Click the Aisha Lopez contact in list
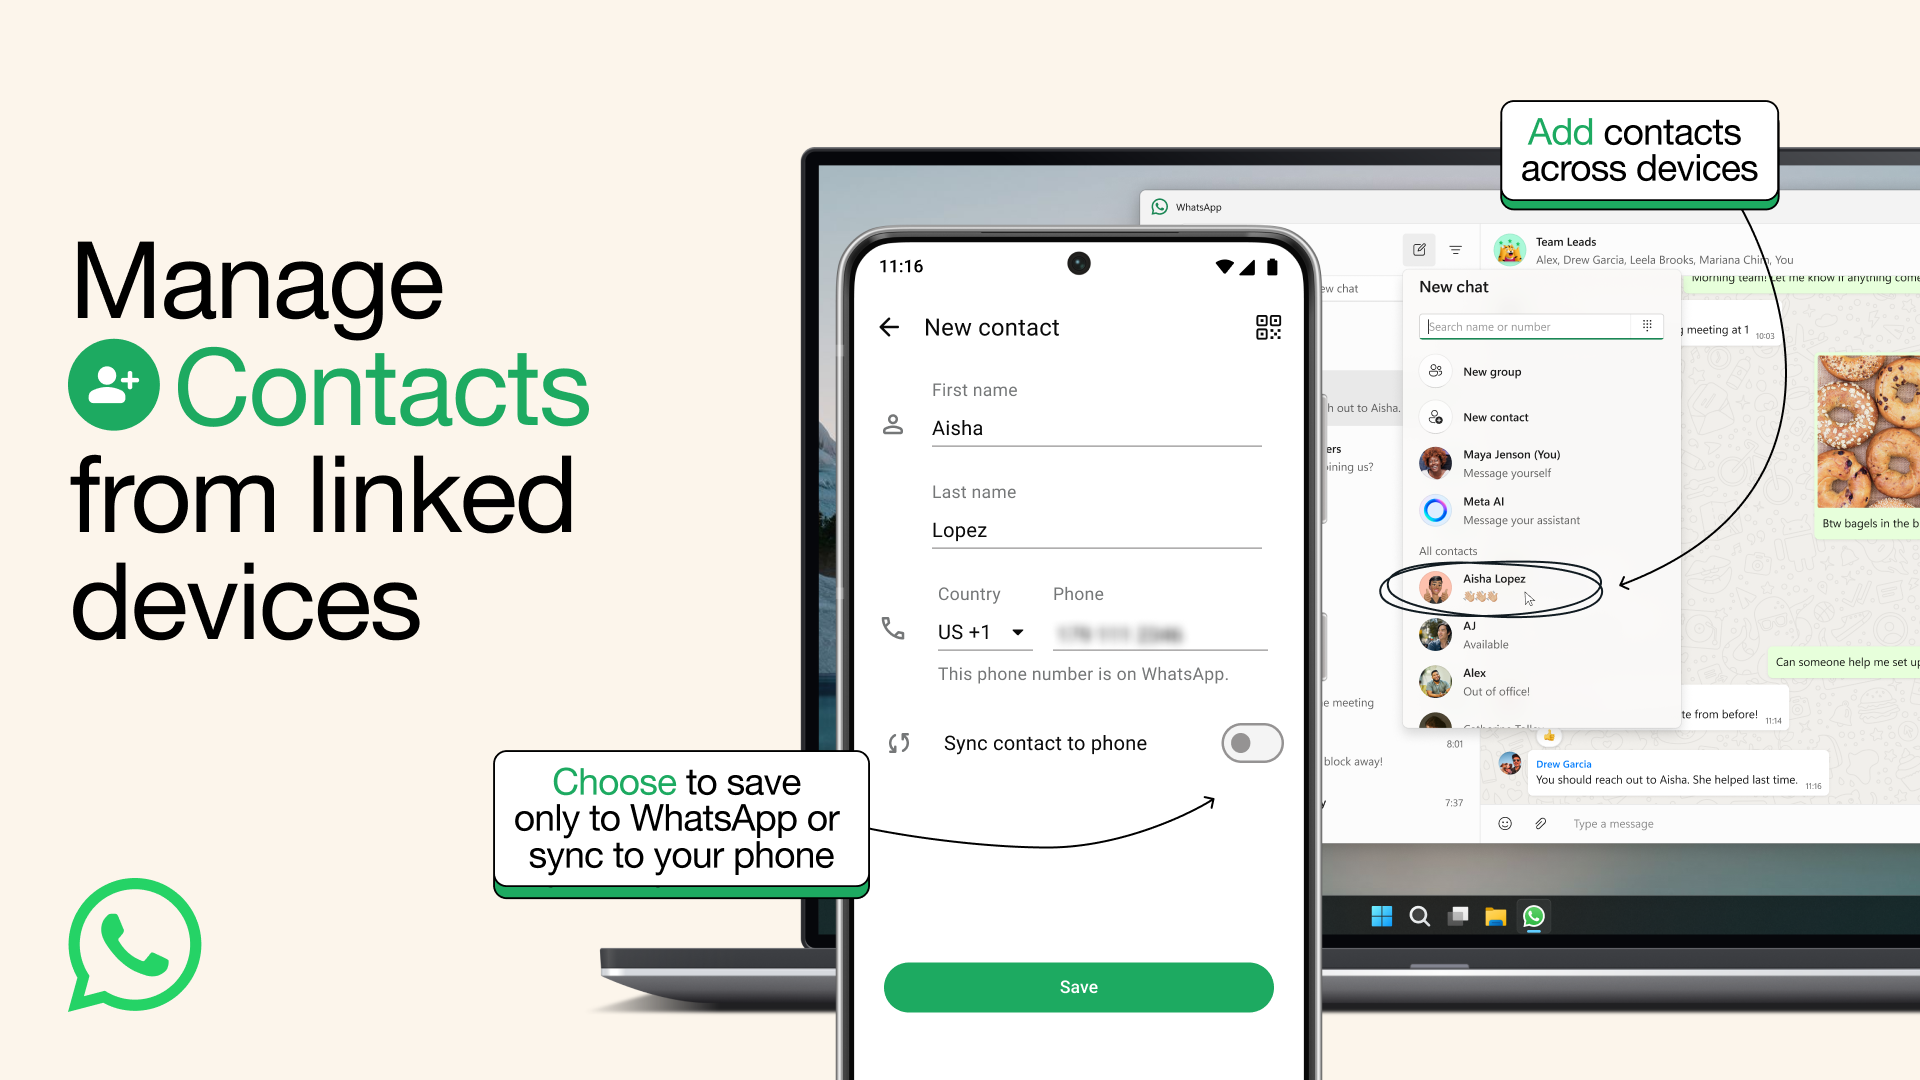Image resolution: width=1920 pixels, height=1080 pixels. pyautogui.click(x=1494, y=587)
